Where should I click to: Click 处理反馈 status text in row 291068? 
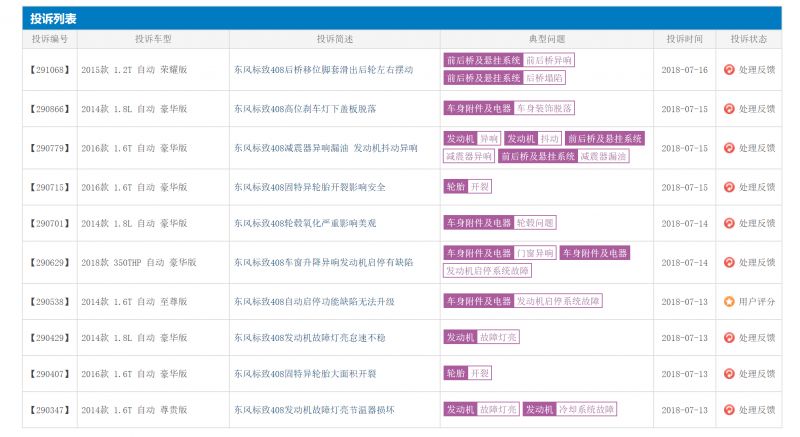[757, 70]
